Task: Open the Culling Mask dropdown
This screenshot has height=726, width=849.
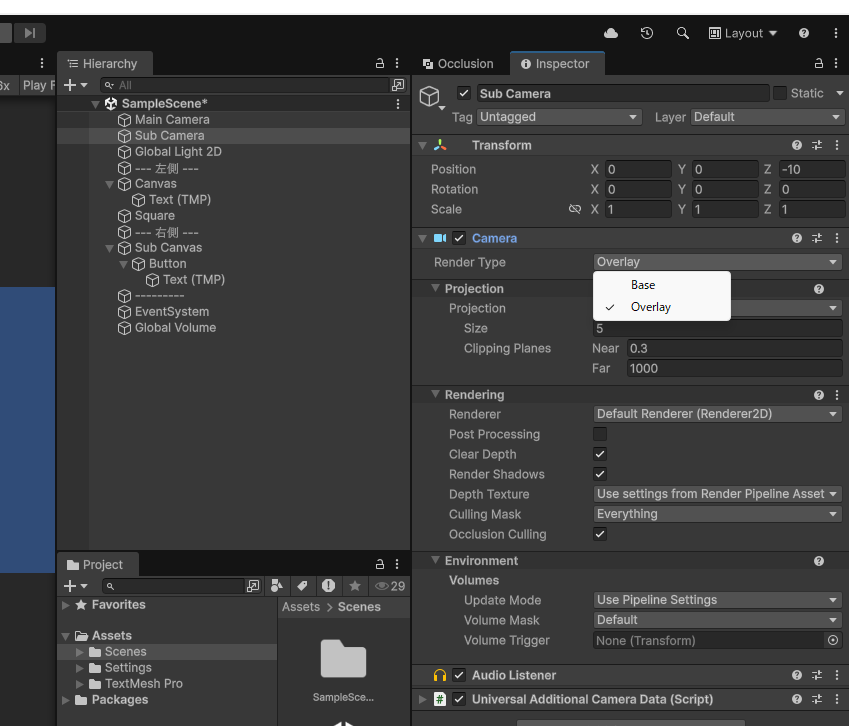Action: click(717, 514)
